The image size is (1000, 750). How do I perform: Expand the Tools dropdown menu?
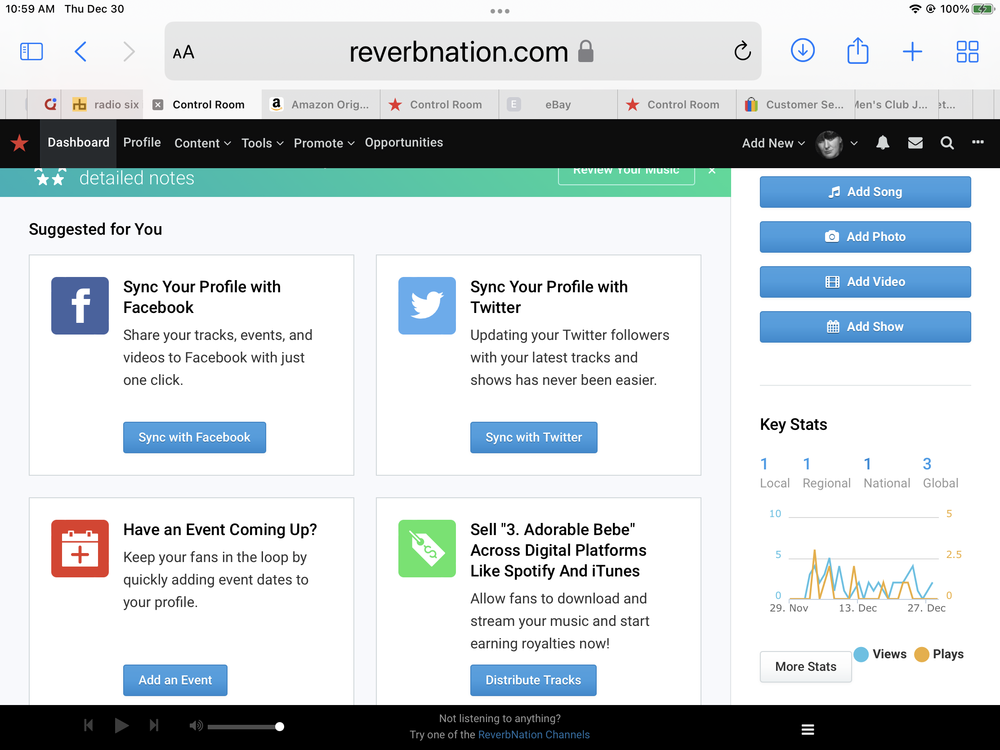(x=262, y=143)
